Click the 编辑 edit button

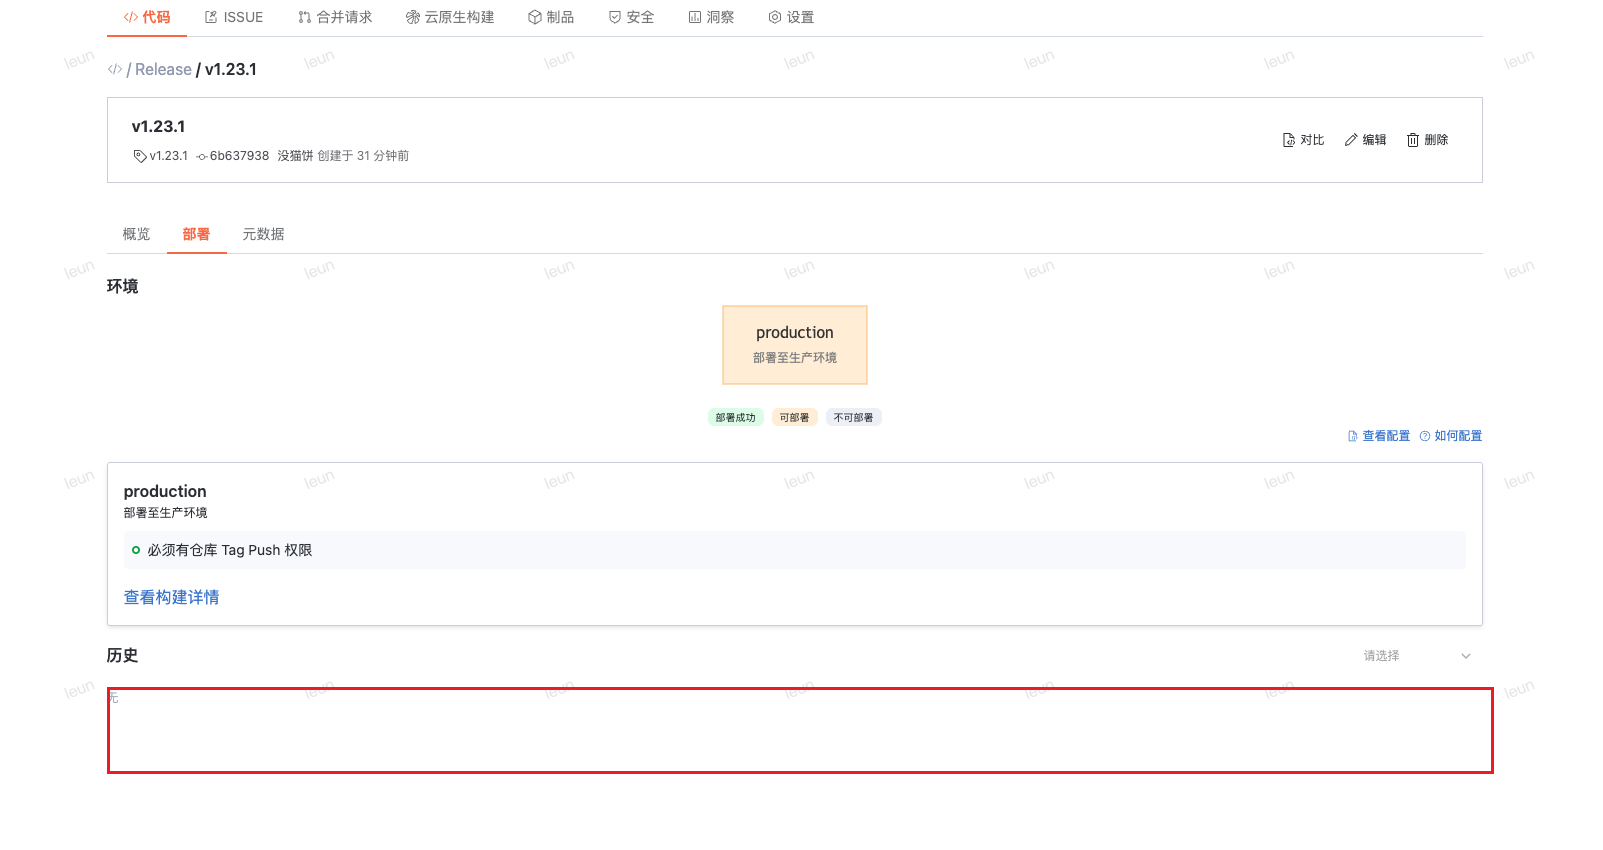point(1365,140)
